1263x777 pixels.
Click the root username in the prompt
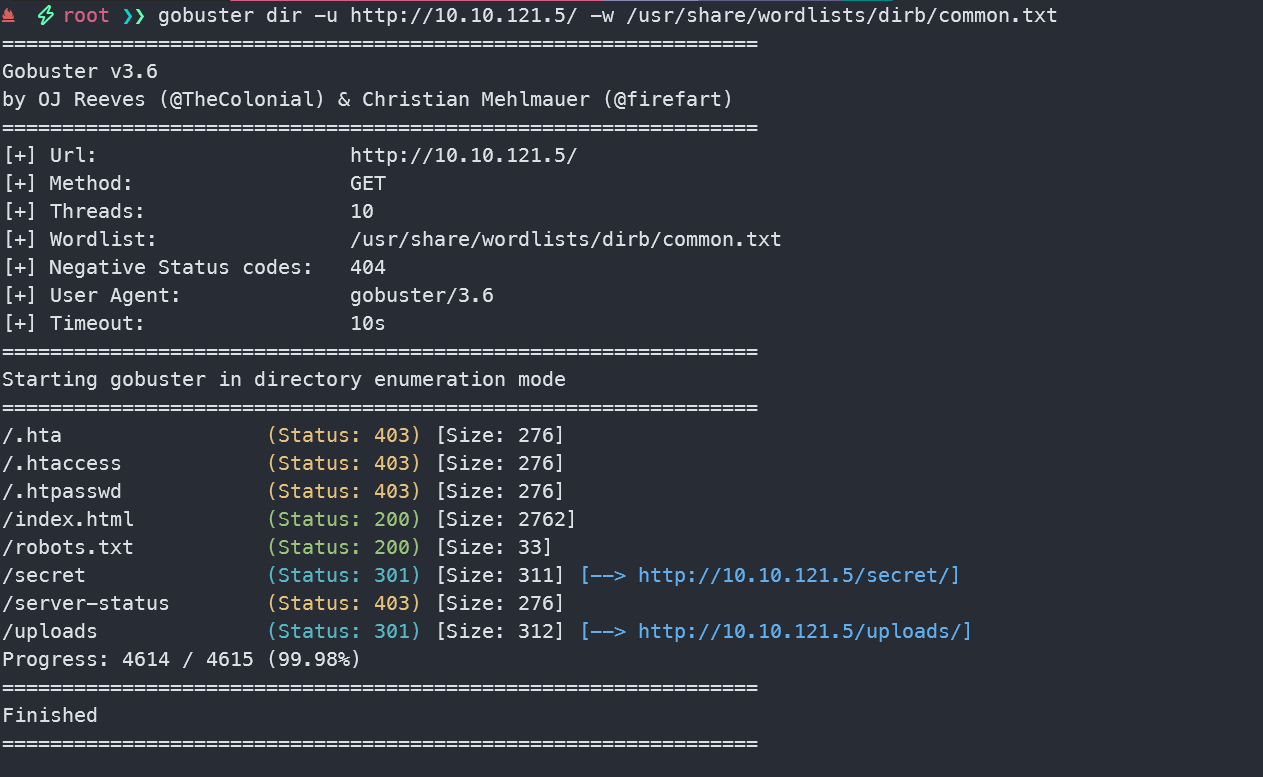pyautogui.click(x=86, y=16)
